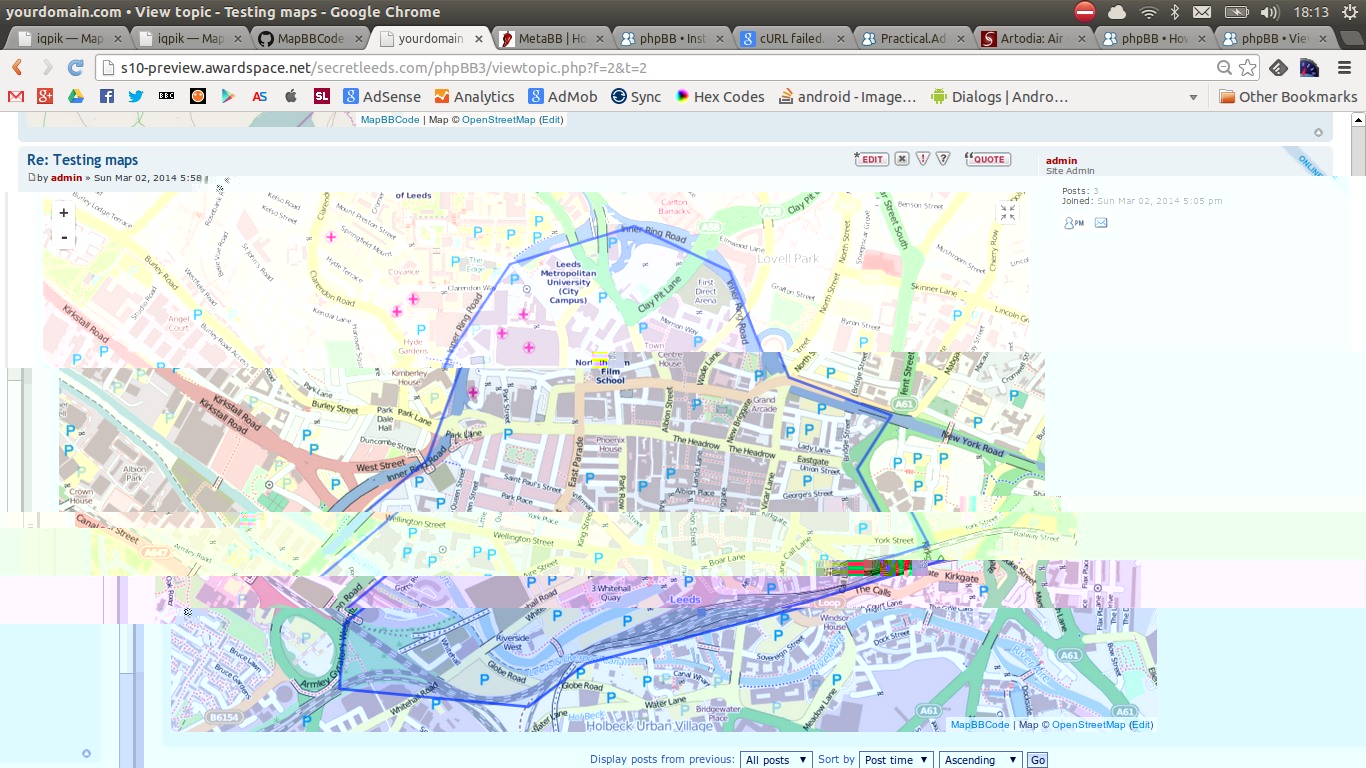Delete the post with the X icon
This screenshot has width=1366, height=768.
coord(902,159)
